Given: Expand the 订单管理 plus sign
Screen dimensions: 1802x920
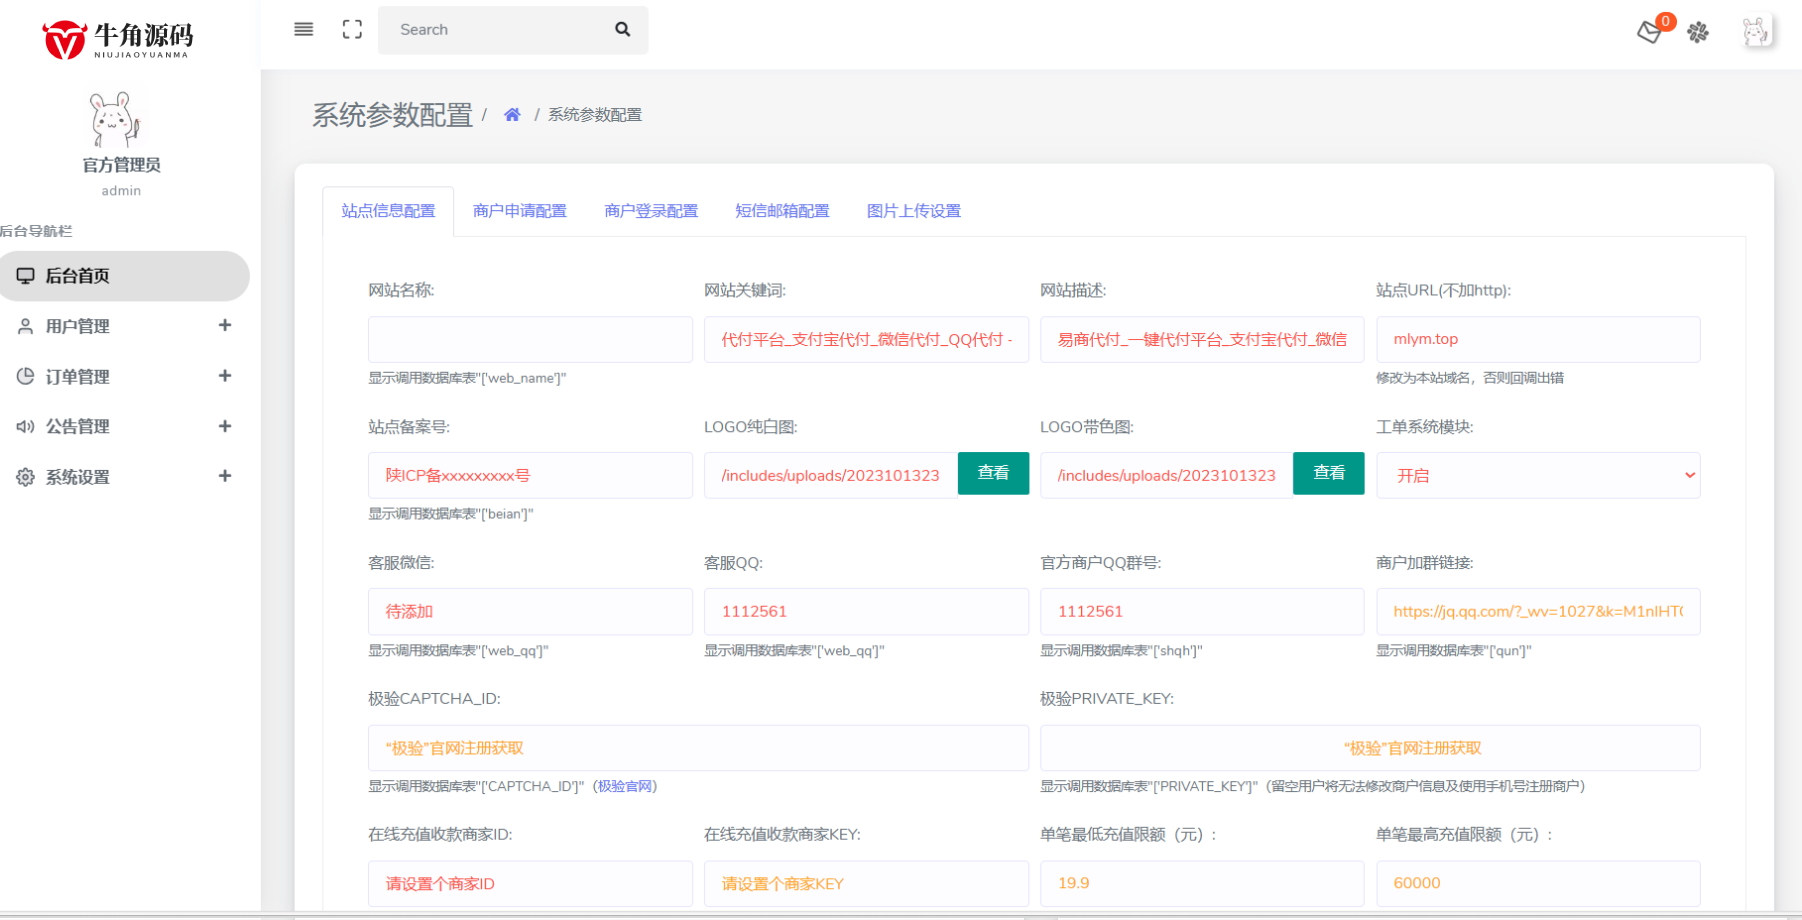Looking at the screenshot, I should click(225, 376).
